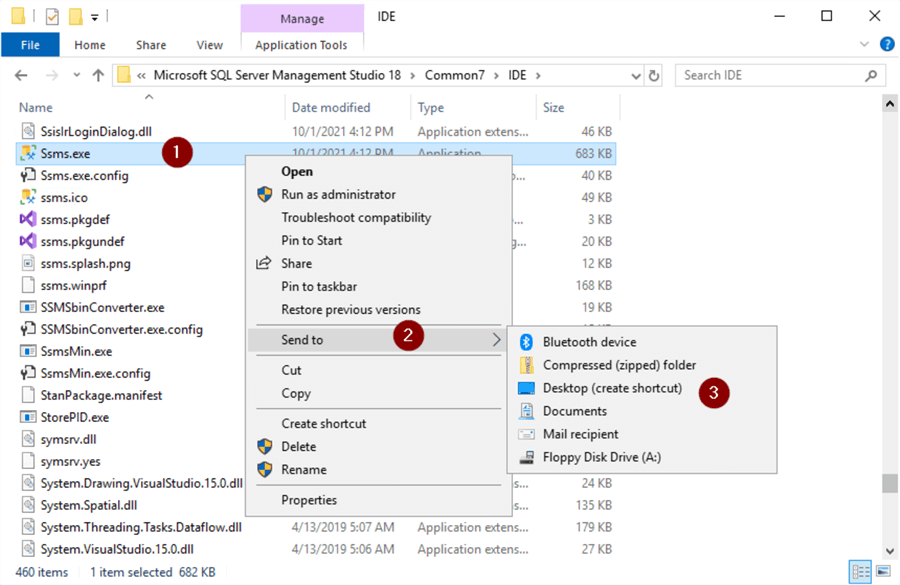
Task: Collapse the ribbon using the chevron
Action: pos(866,45)
